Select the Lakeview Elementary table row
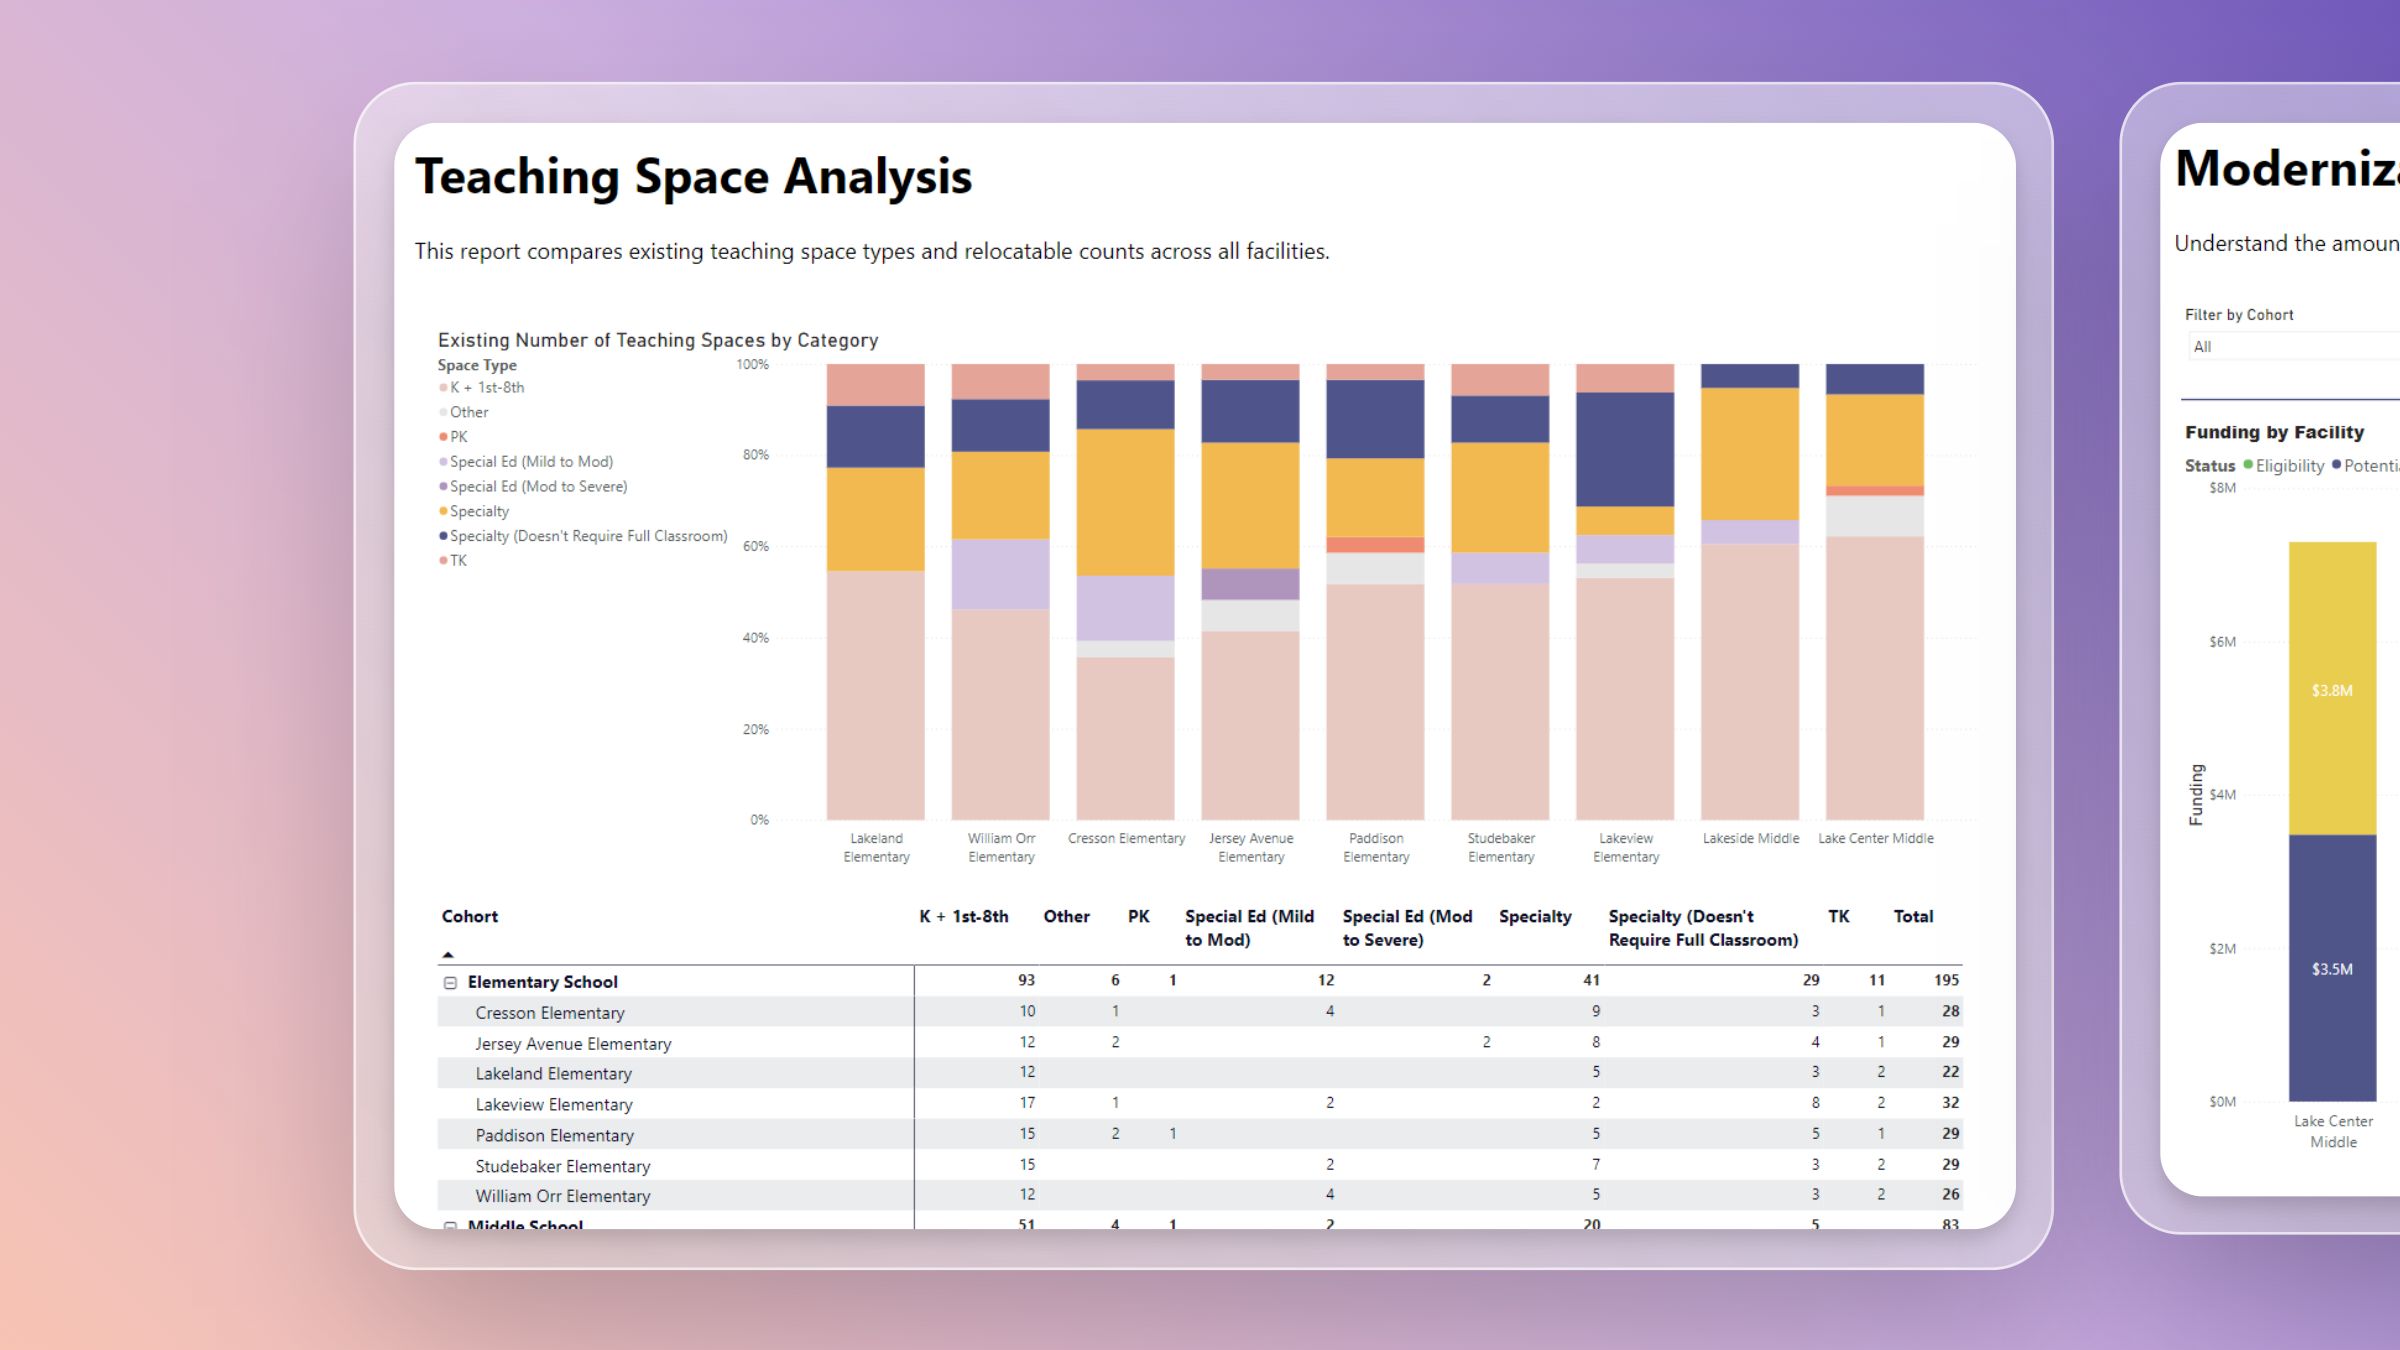The height and width of the screenshot is (1350, 2400). point(553,1105)
